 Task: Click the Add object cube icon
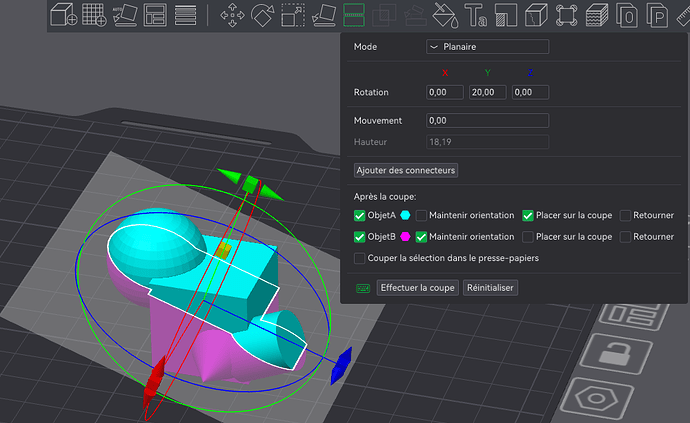coord(63,15)
